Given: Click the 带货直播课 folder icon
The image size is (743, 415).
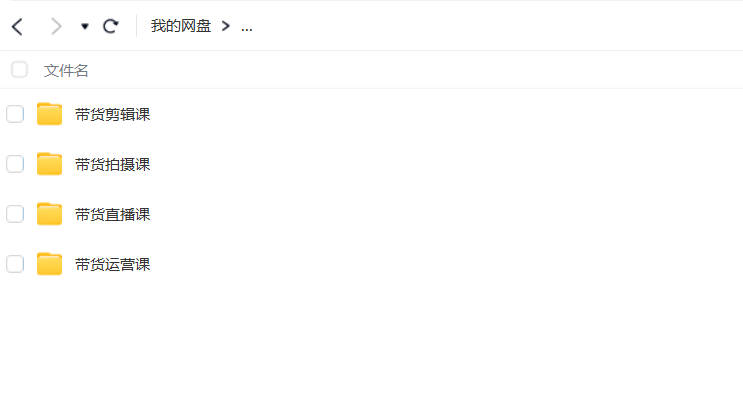Looking at the screenshot, I should pyautogui.click(x=49, y=214).
